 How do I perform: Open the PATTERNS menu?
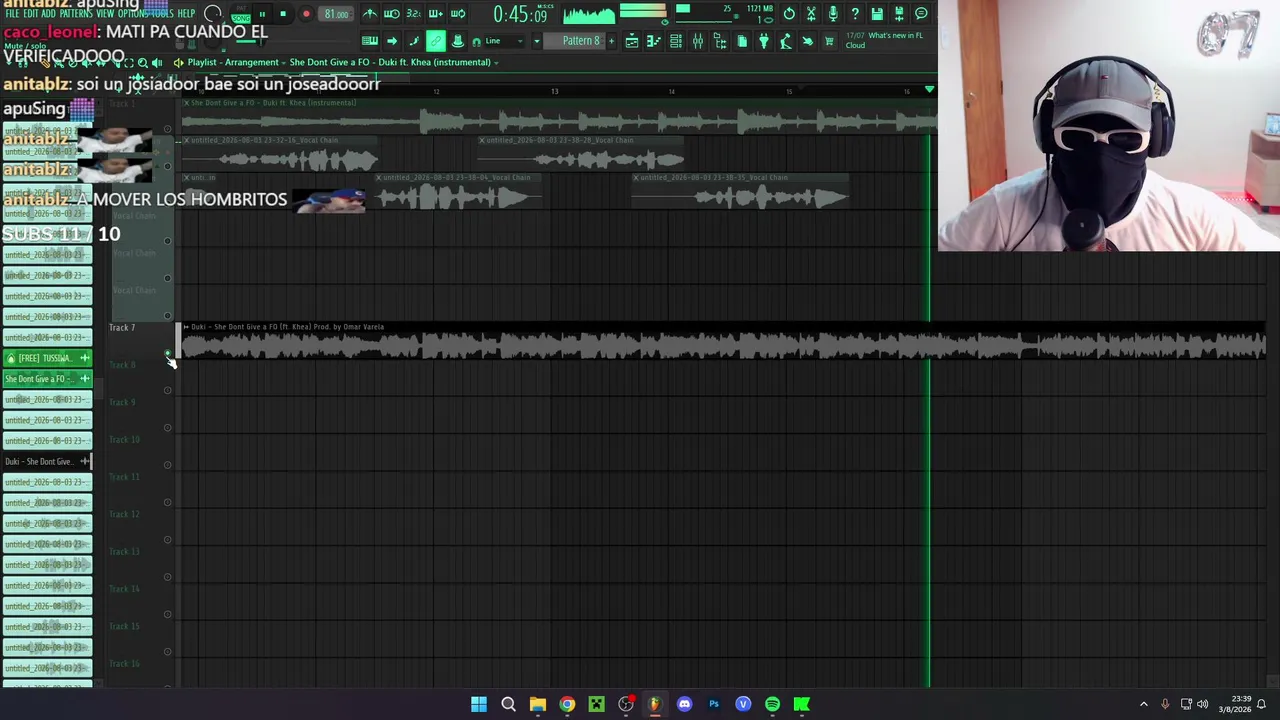click(76, 14)
